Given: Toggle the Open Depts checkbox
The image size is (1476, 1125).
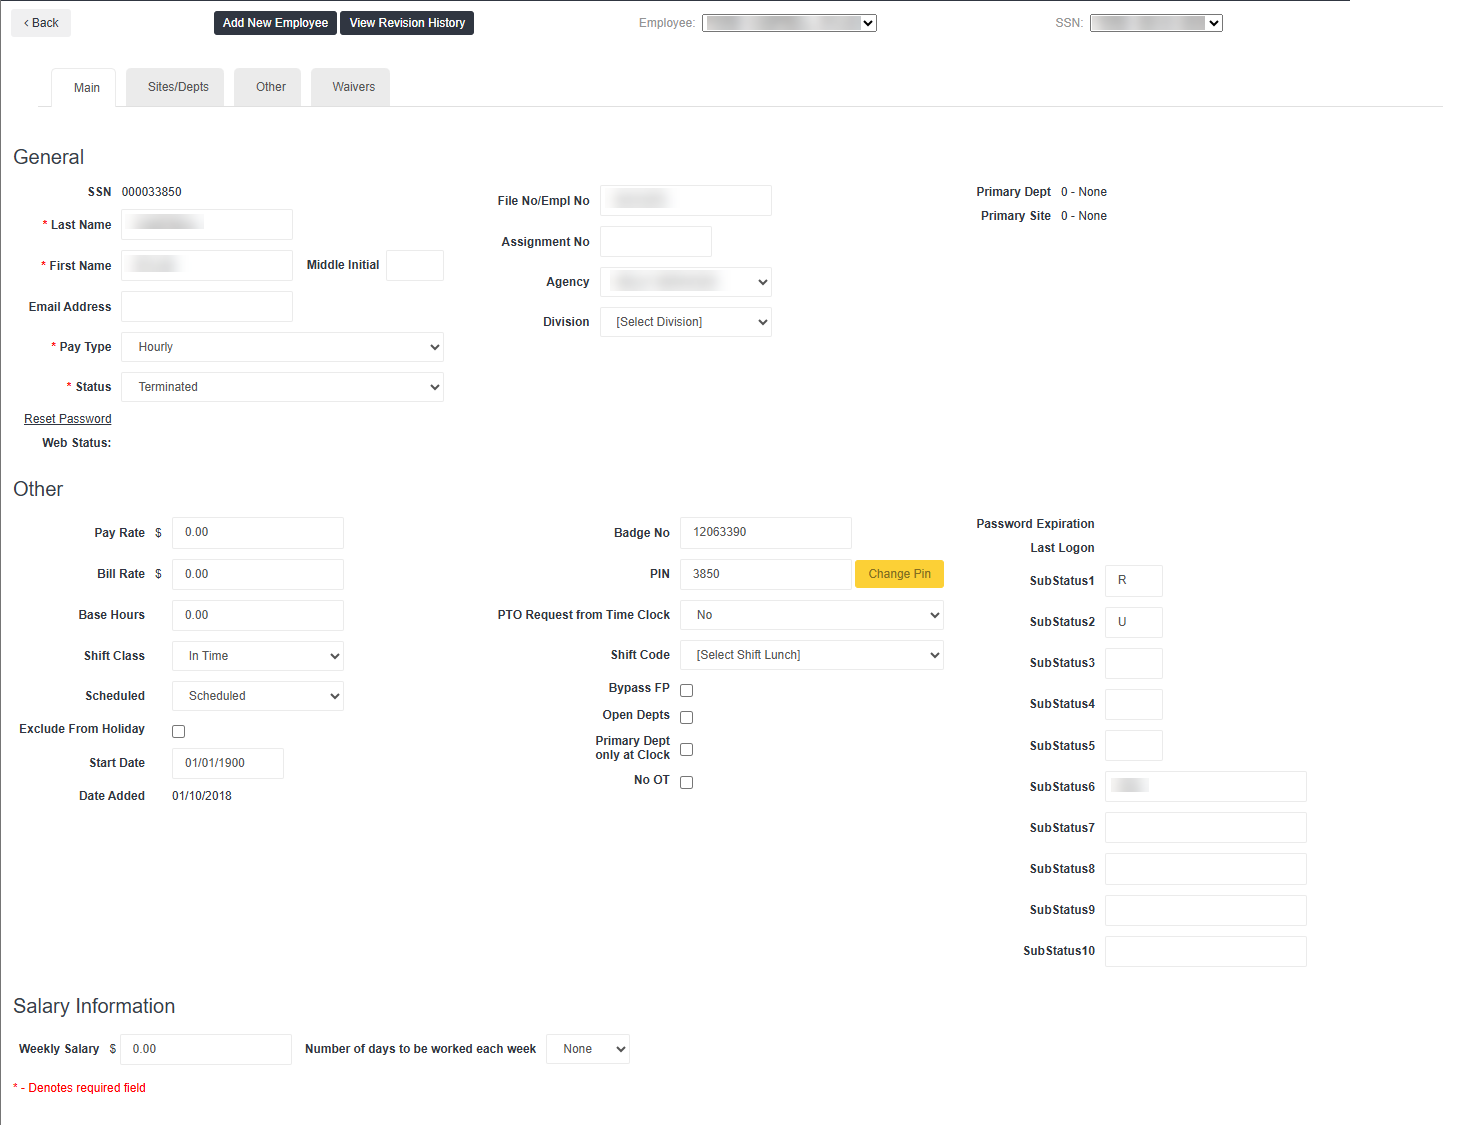Looking at the screenshot, I should point(686,717).
